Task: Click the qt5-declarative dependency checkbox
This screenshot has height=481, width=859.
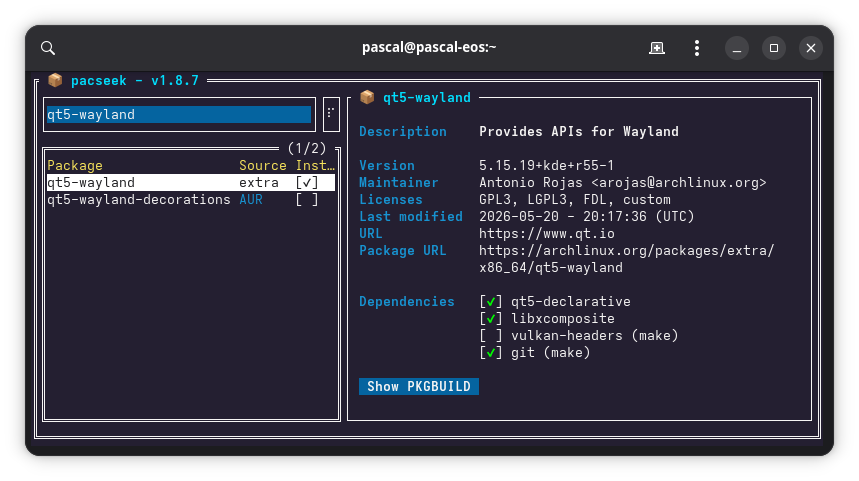Action: [x=491, y=301]
